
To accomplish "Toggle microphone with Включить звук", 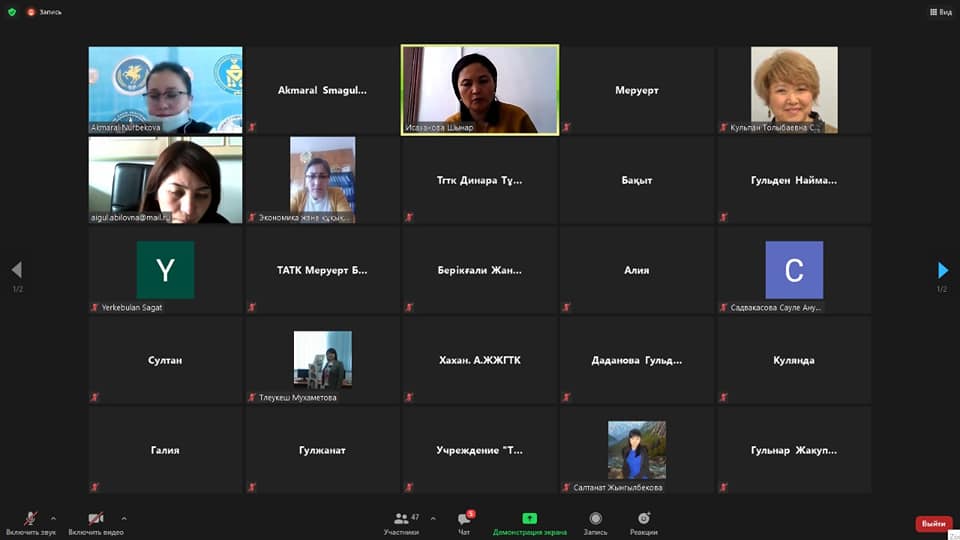I will click(x=31, y=522).
